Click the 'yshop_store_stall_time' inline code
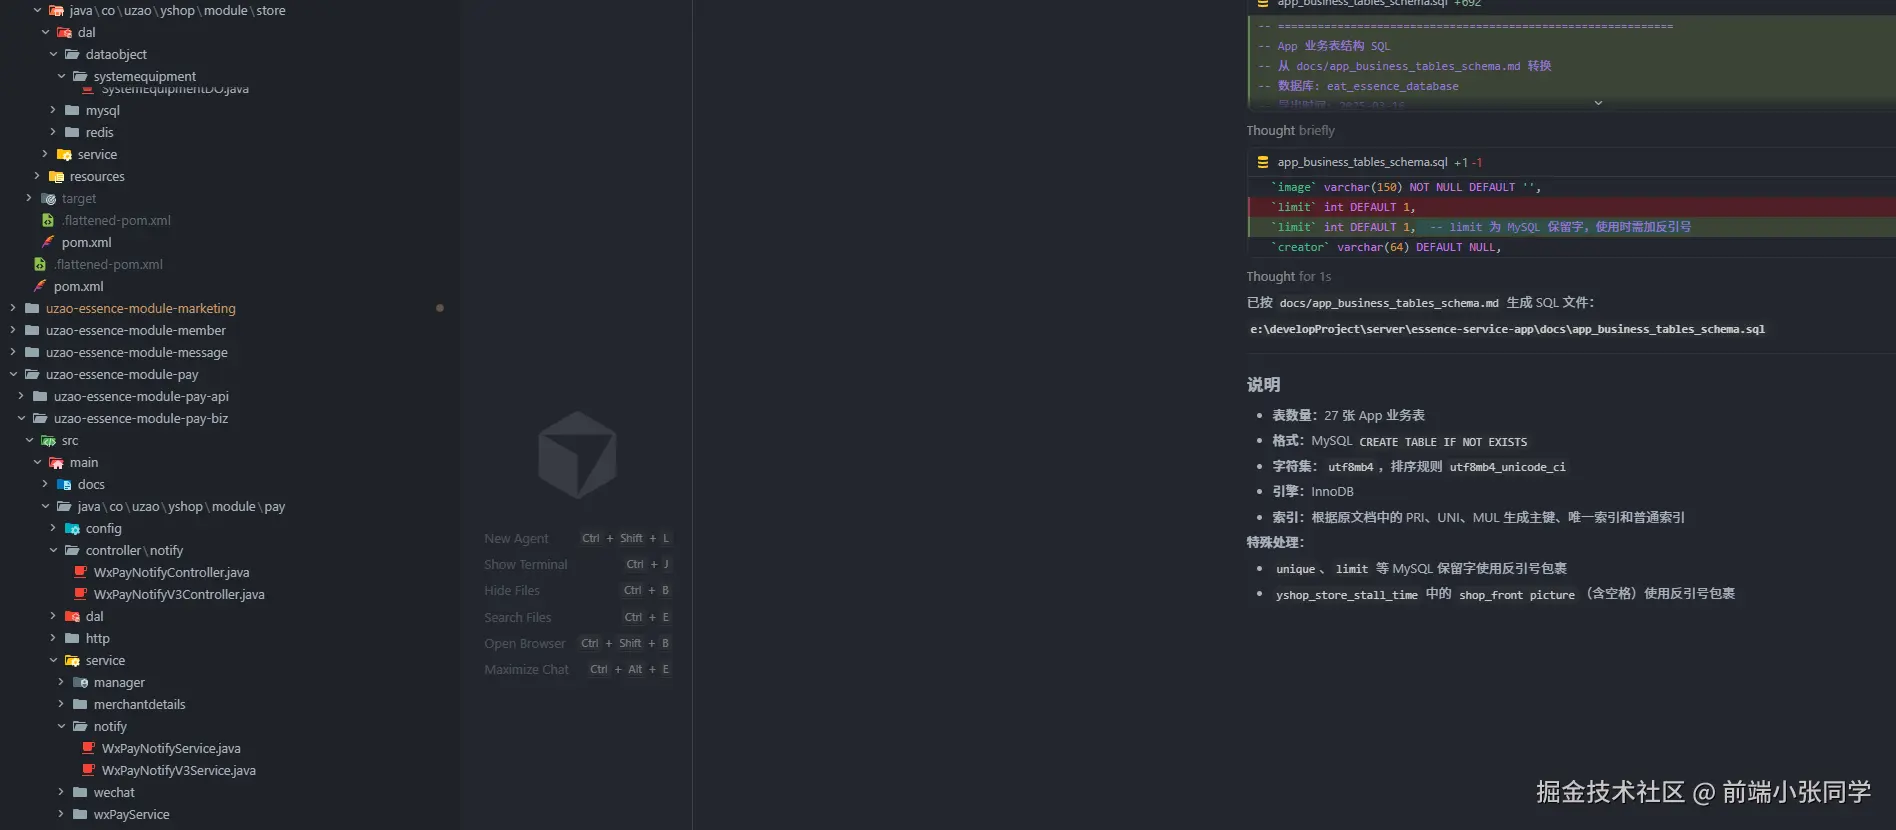The width and height of the screenshot is (1896, 830). (1346, 595)
